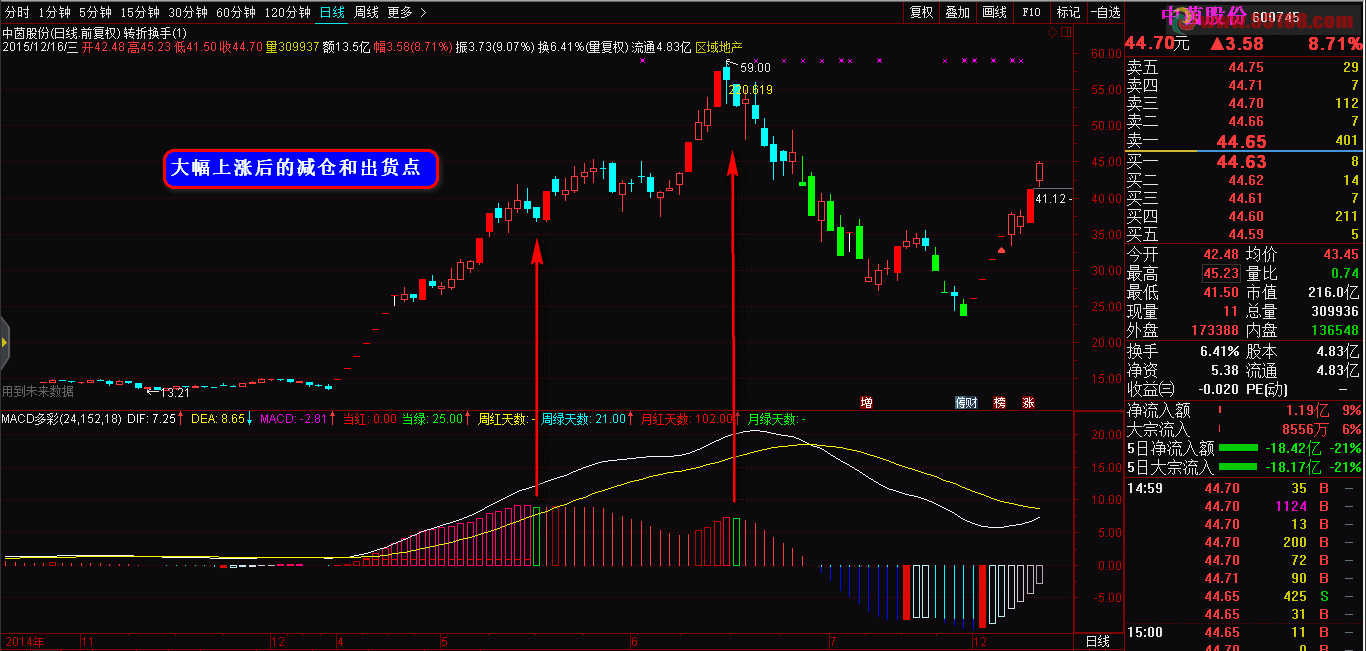The width and height of the screenshot is (1366, 651).
Task: Click the stock code 600745
Action: click(1275, 18)
